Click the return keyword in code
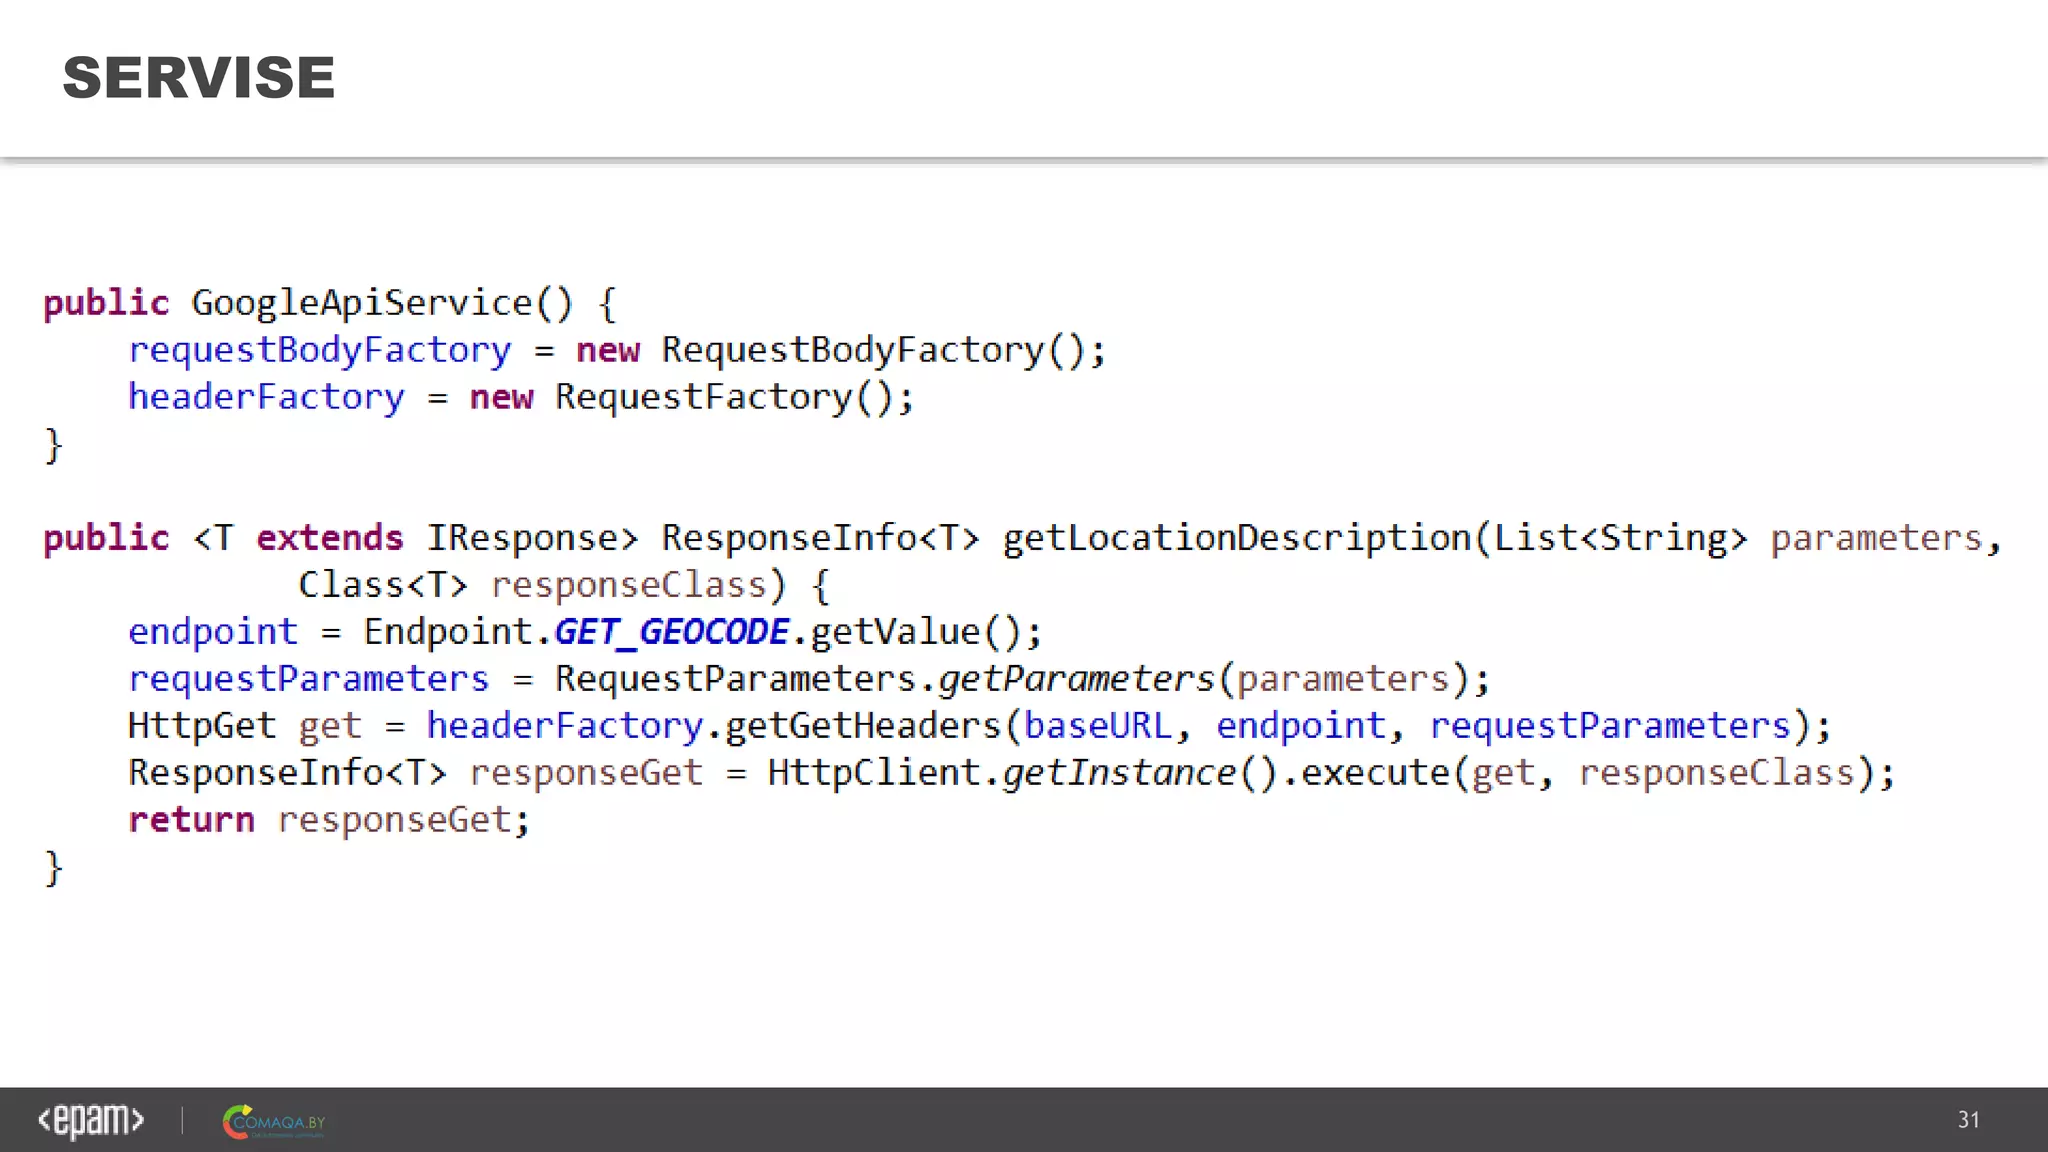The height and width of the screenshot is (1152, 2048). point(191,820)
